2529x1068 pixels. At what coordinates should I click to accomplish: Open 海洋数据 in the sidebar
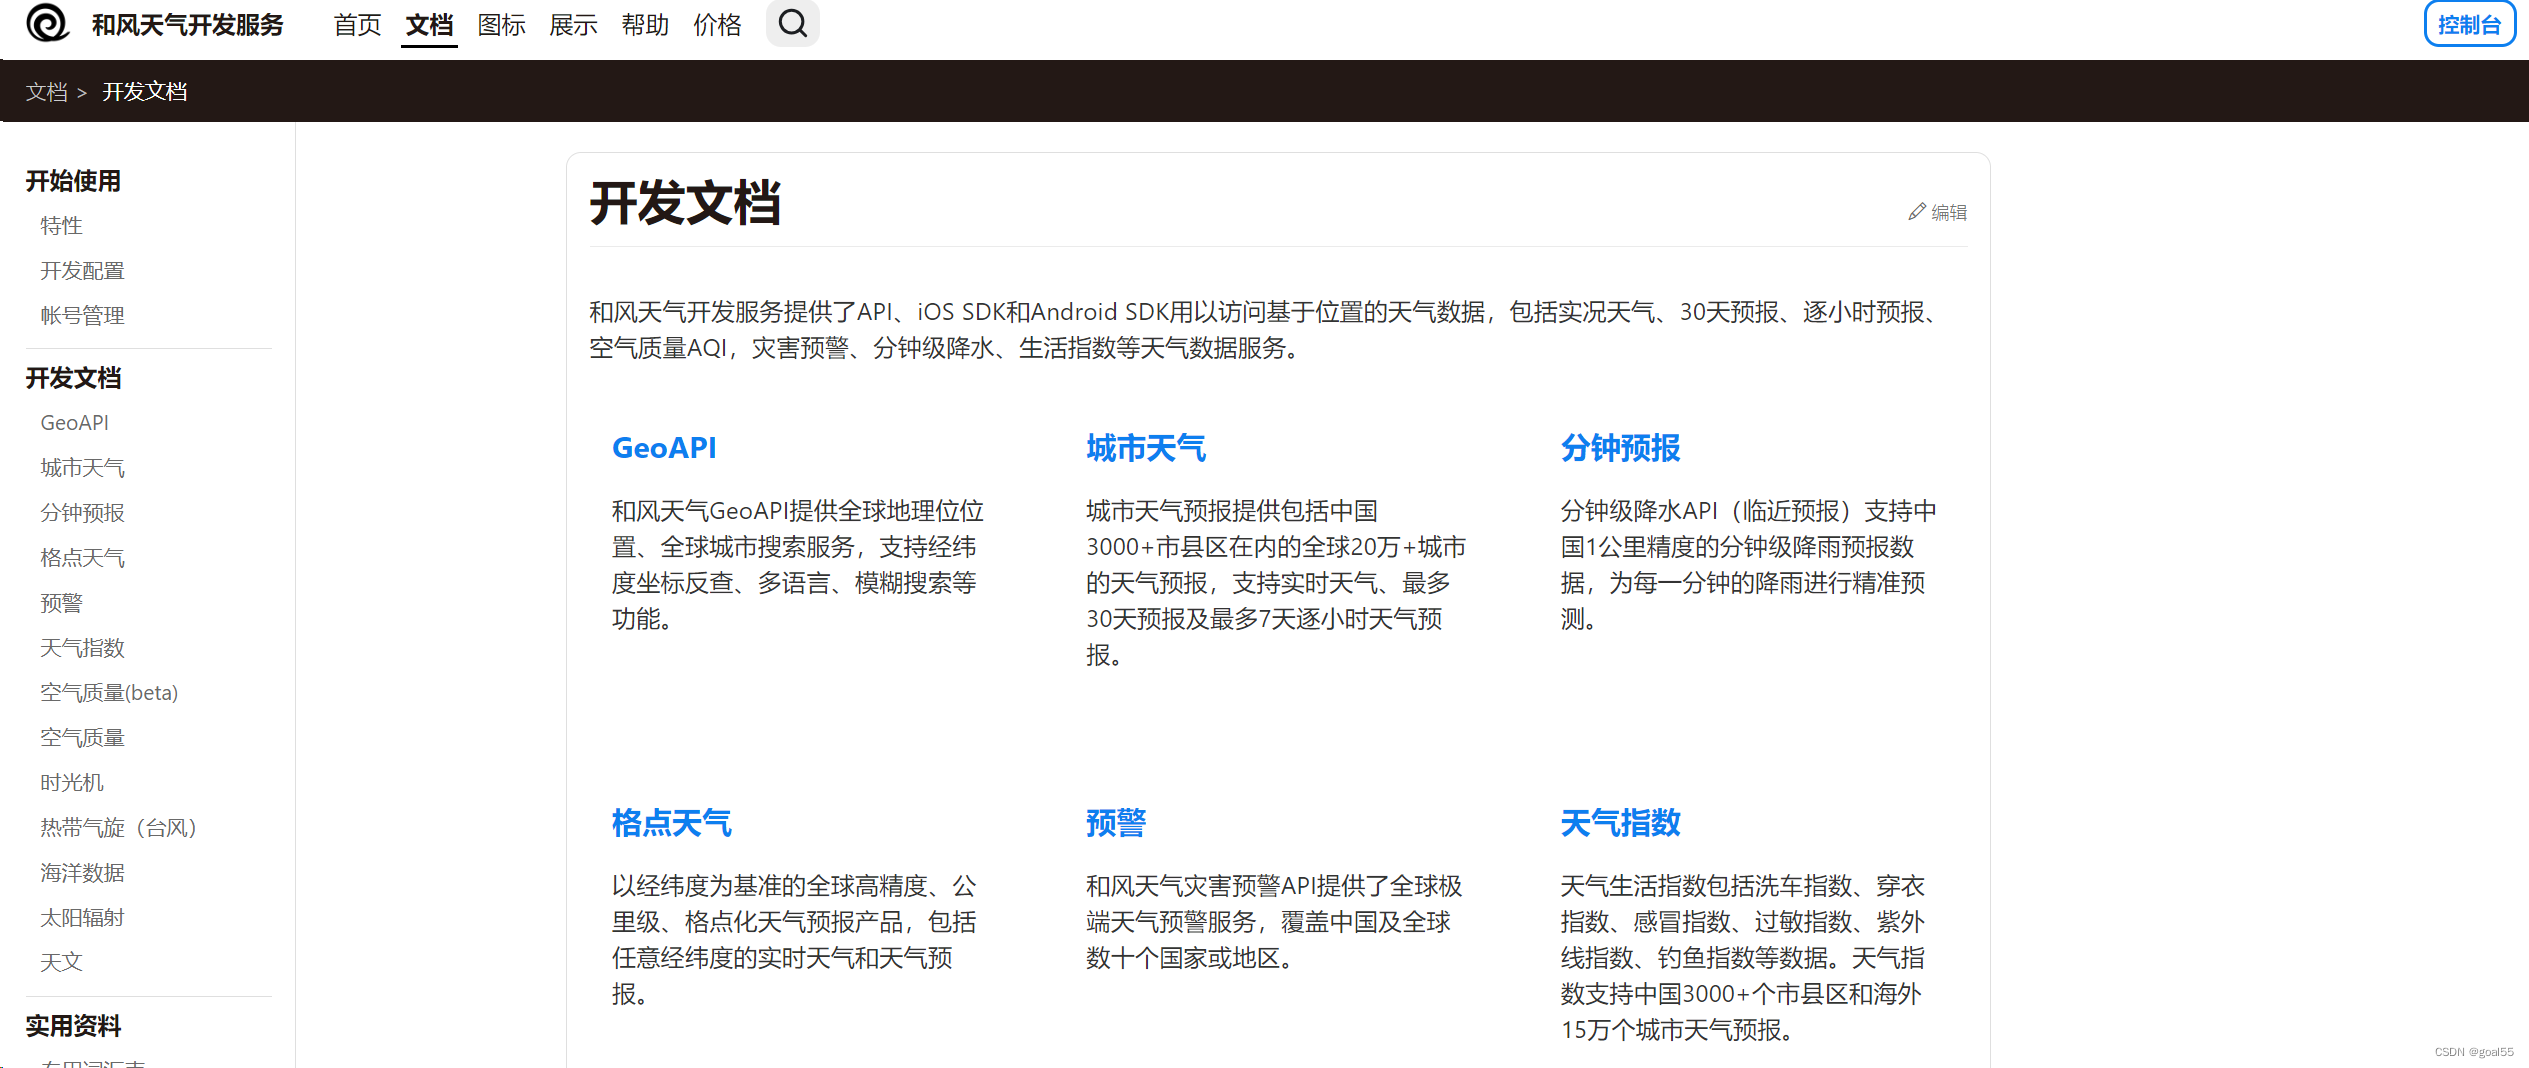(x=82, y=873)
